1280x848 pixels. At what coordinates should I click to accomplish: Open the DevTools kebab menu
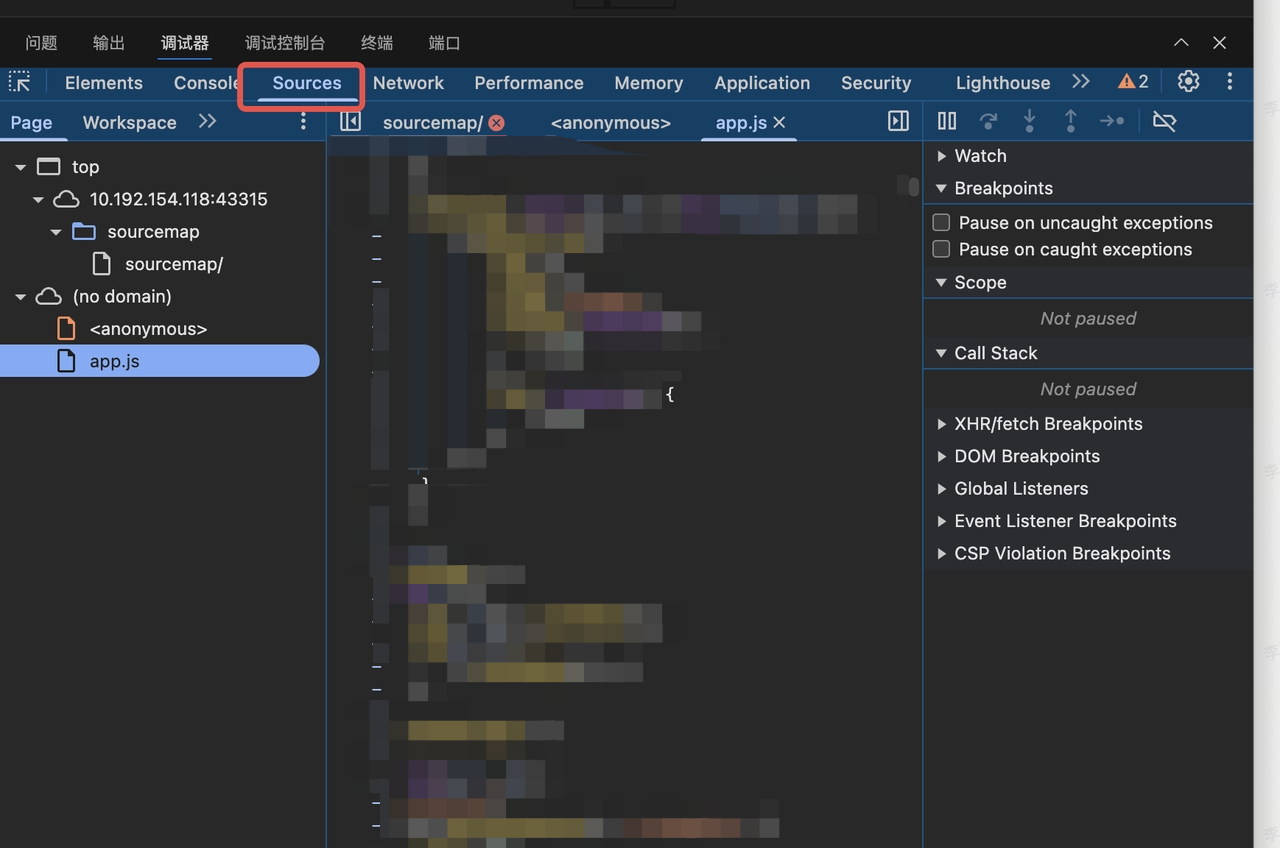point(1230,82)
